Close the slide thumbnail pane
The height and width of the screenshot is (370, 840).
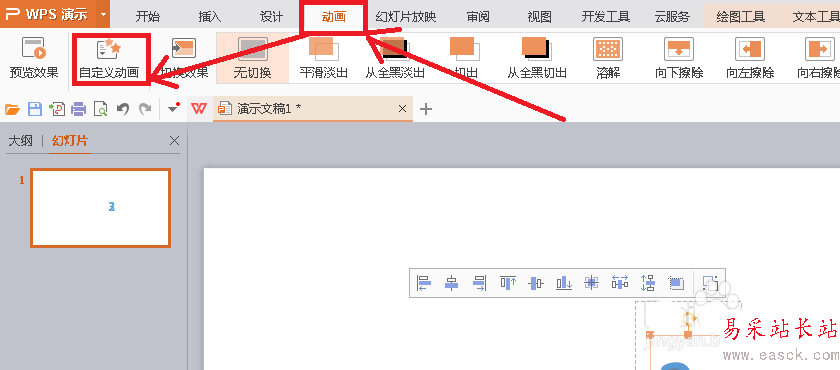(x=174, y=141)
